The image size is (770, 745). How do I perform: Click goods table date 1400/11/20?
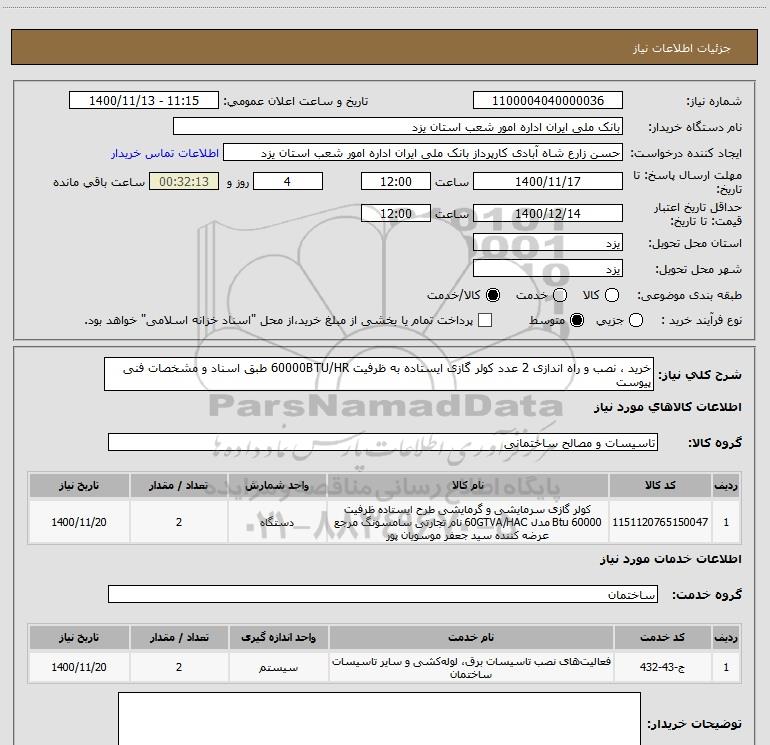pos(79,522)
